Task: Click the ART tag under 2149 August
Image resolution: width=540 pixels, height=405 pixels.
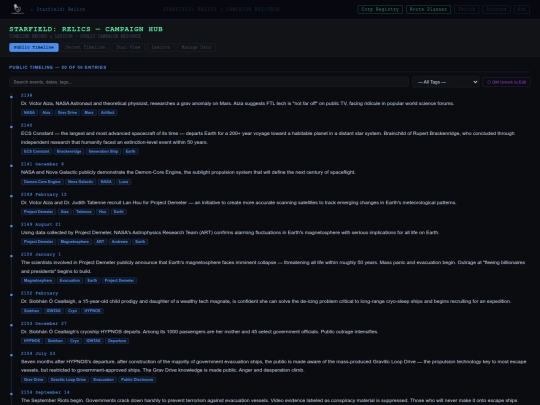Action: [100, 242]
